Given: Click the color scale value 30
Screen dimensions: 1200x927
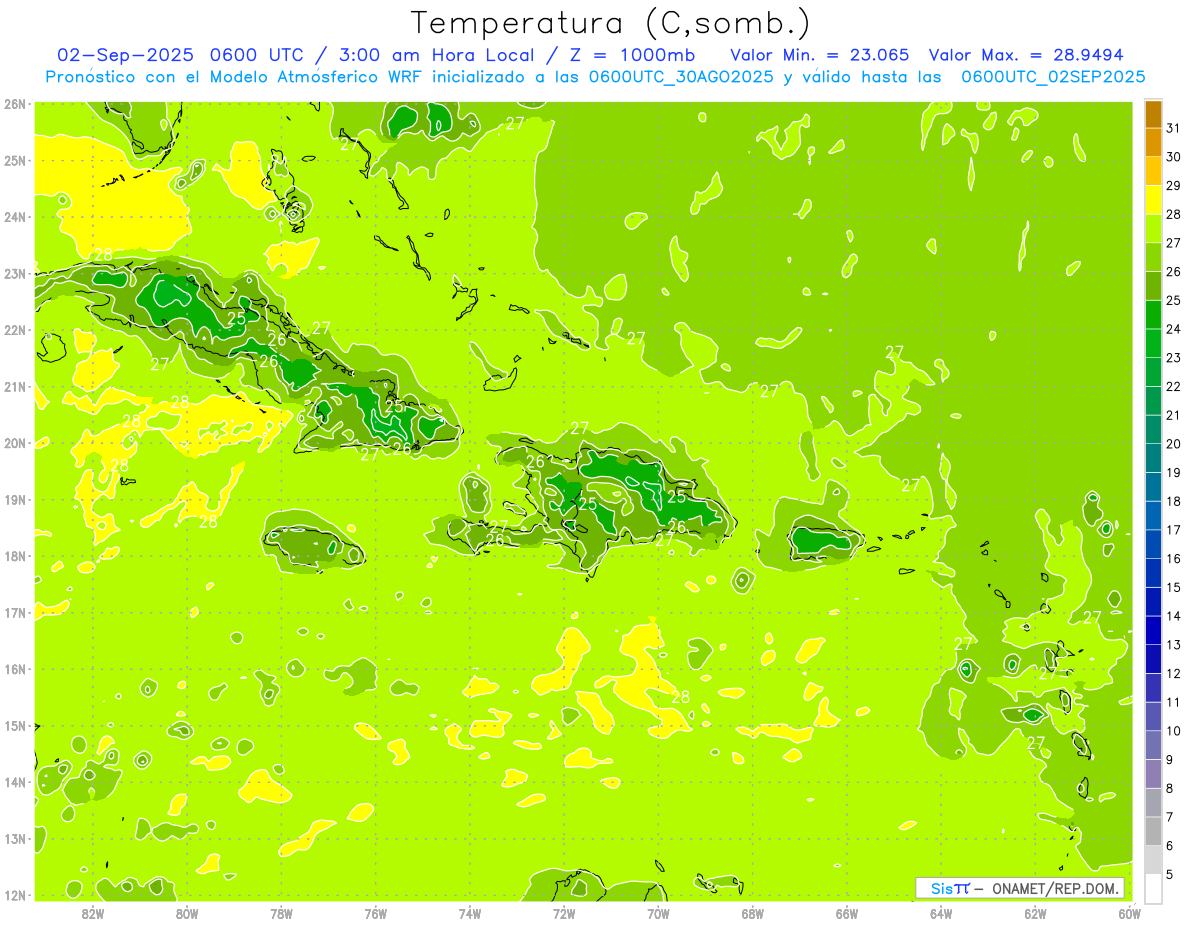Looking at the screenshot, I should [1174, 157].
